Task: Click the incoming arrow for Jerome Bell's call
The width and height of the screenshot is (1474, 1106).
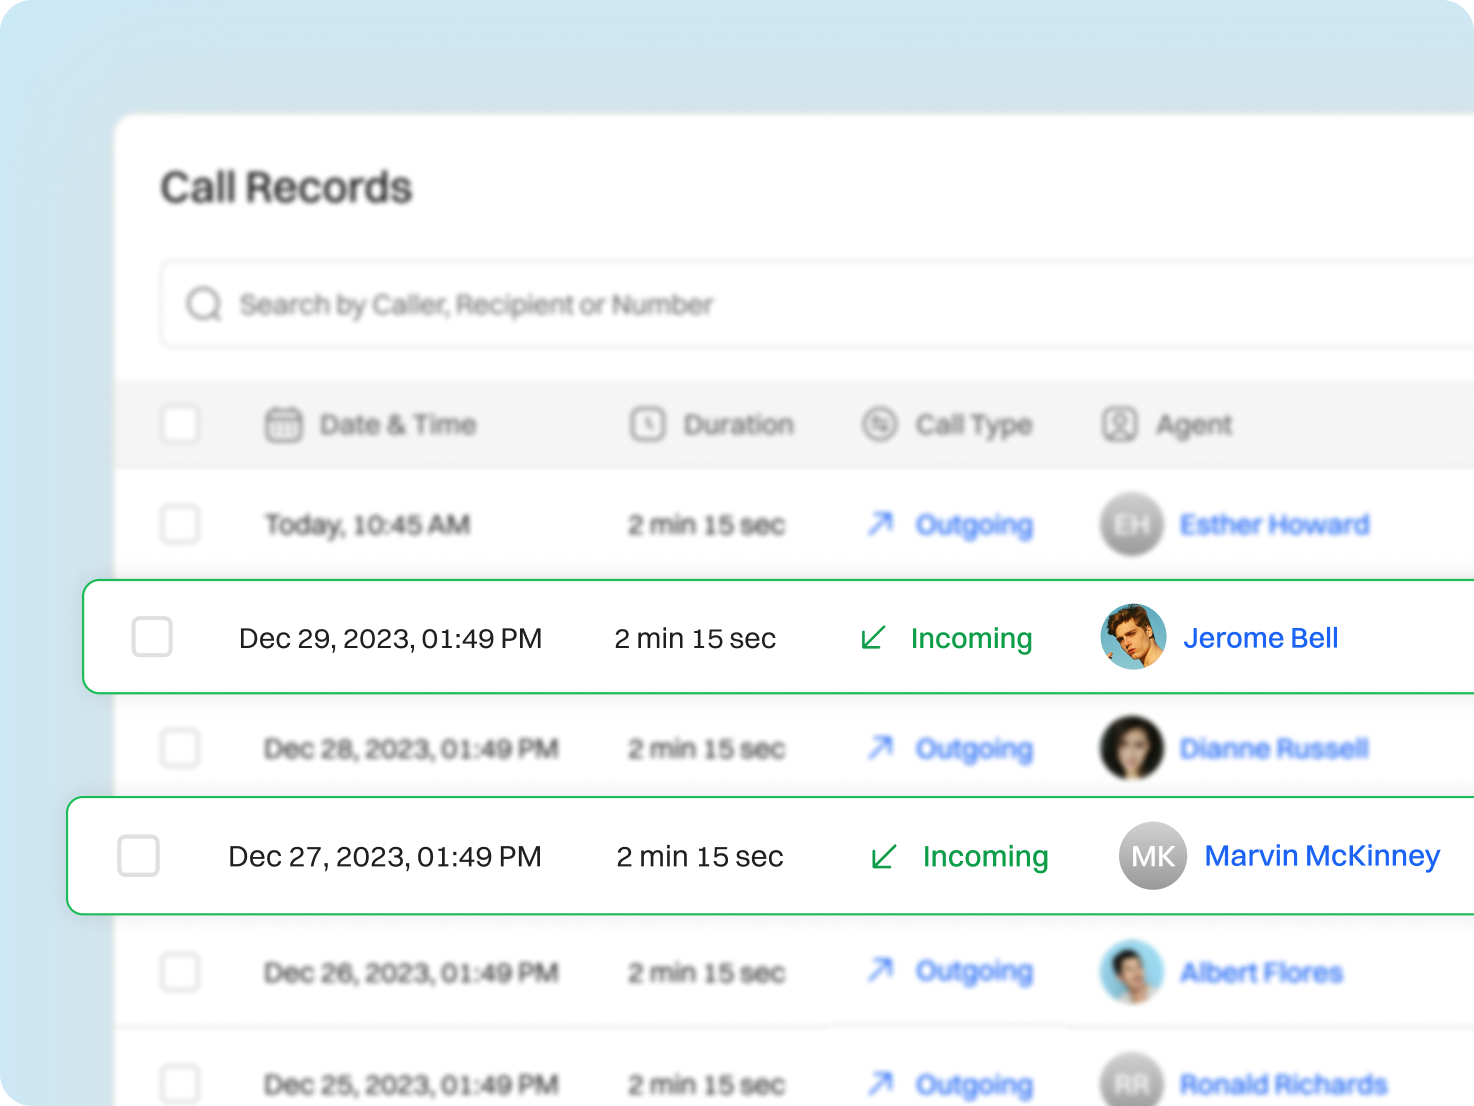Action: click(874, 637)
